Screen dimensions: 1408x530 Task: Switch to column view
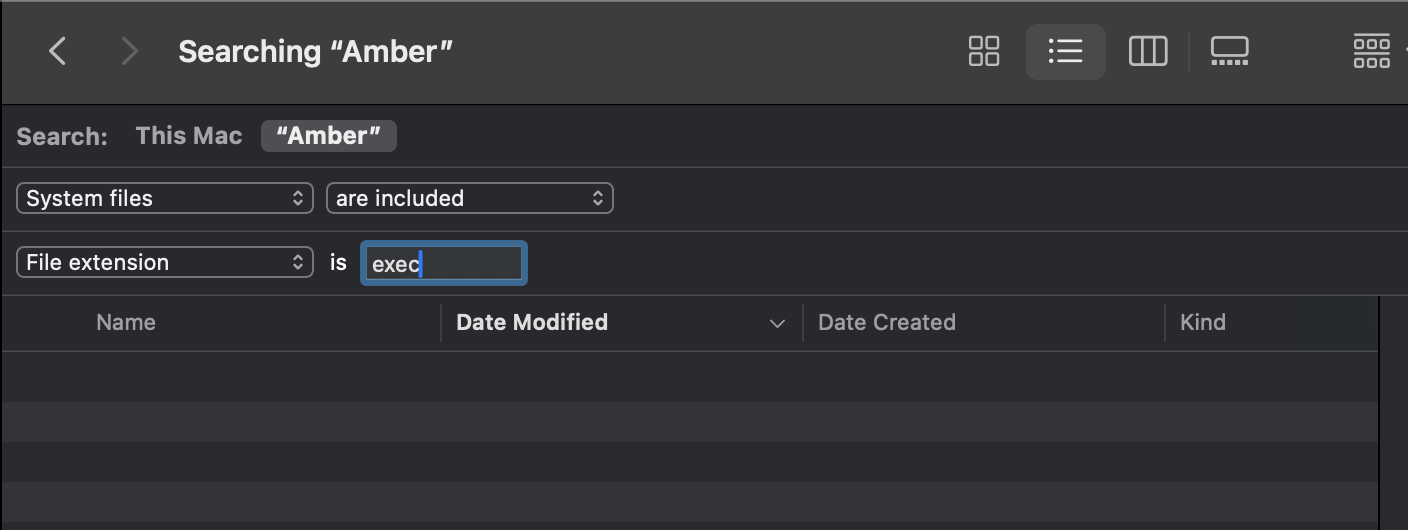point(1147,51)
